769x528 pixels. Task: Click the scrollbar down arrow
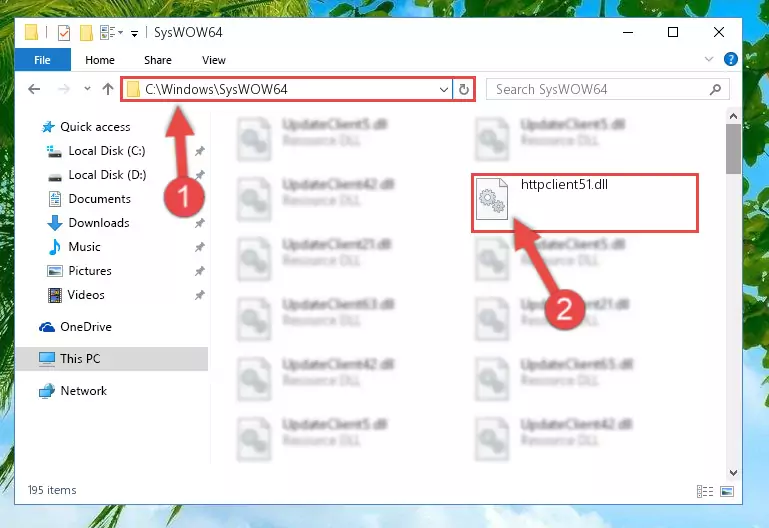click(733, 473)
